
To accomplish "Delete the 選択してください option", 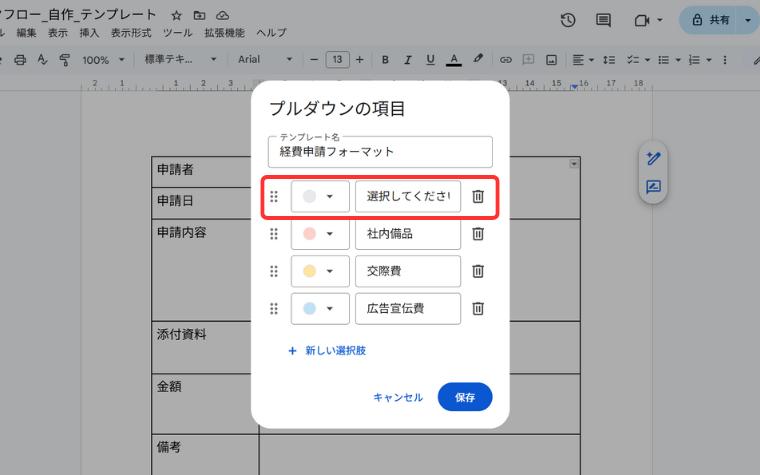I will point(478,196).
